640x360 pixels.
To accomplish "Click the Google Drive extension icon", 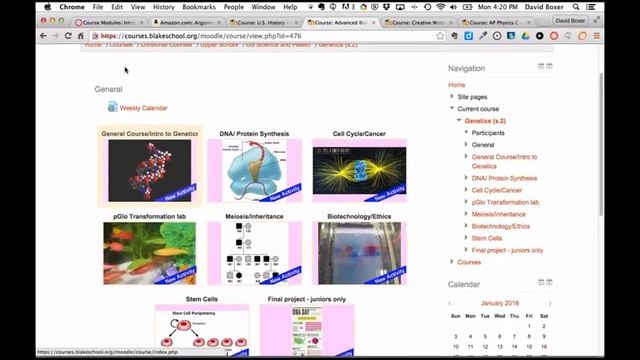I will (525, 36).
